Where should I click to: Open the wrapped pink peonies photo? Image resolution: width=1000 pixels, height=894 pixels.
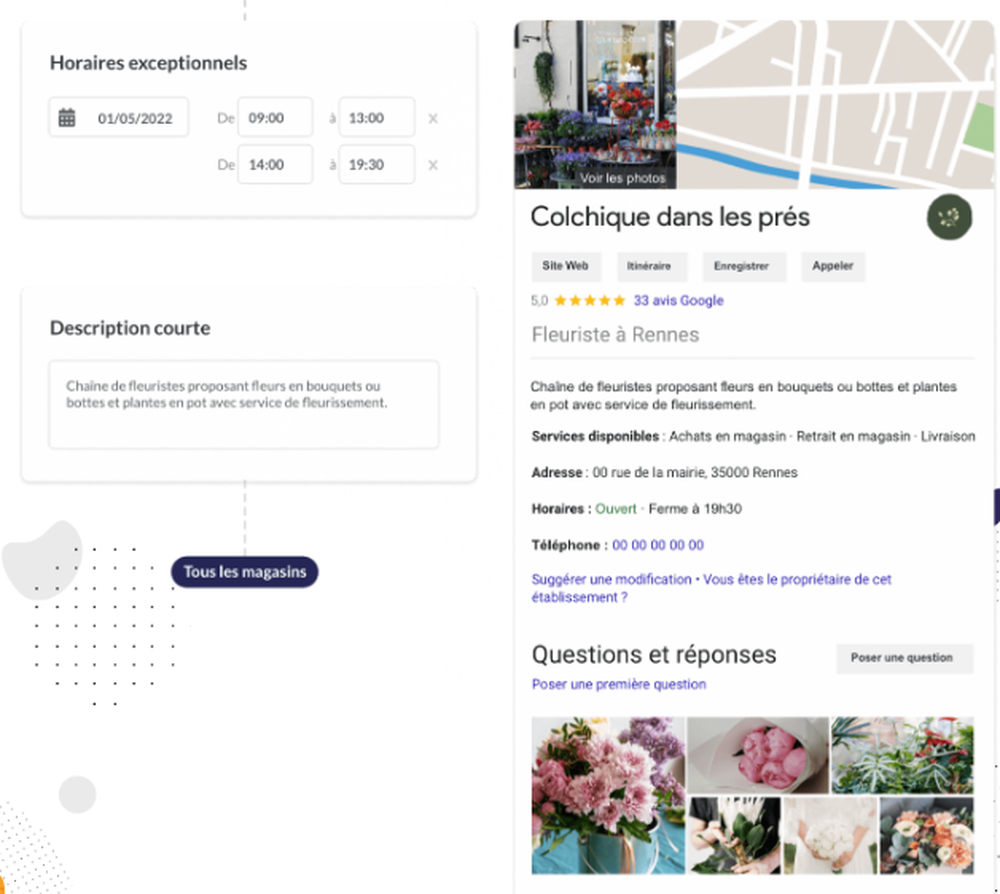758,755
